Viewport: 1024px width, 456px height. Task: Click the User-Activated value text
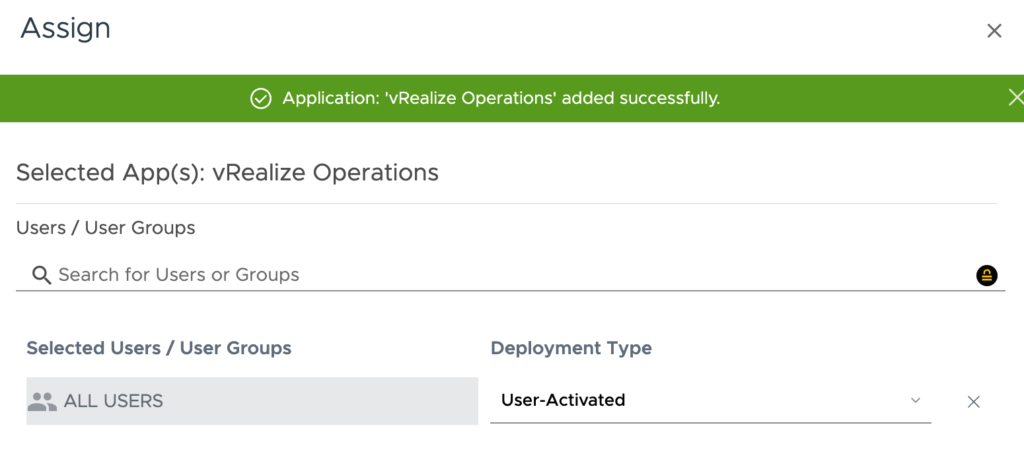point(563,400)
